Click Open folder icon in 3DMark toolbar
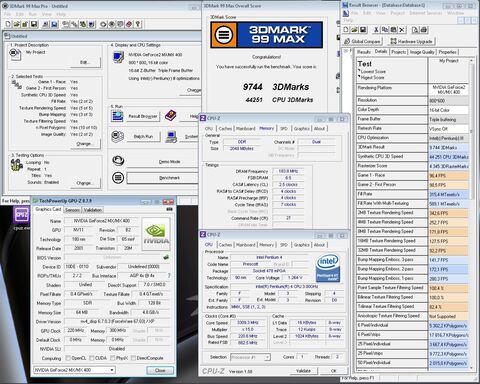The image size is (480, 384). pyautogui.click(x=16, y=24)
